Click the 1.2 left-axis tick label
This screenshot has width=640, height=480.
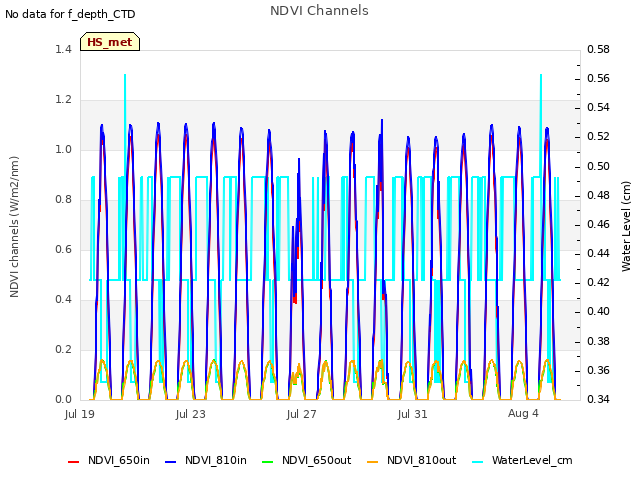click(x=63, y=99)
